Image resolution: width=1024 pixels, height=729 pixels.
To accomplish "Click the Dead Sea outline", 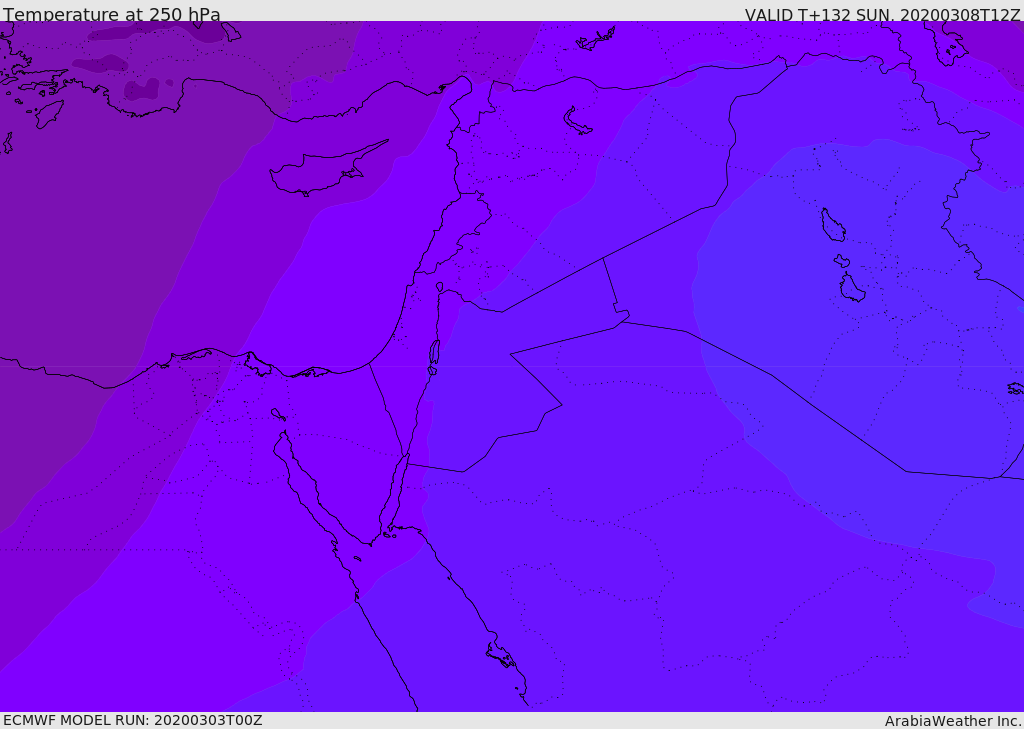I will [x=434, y=353].
